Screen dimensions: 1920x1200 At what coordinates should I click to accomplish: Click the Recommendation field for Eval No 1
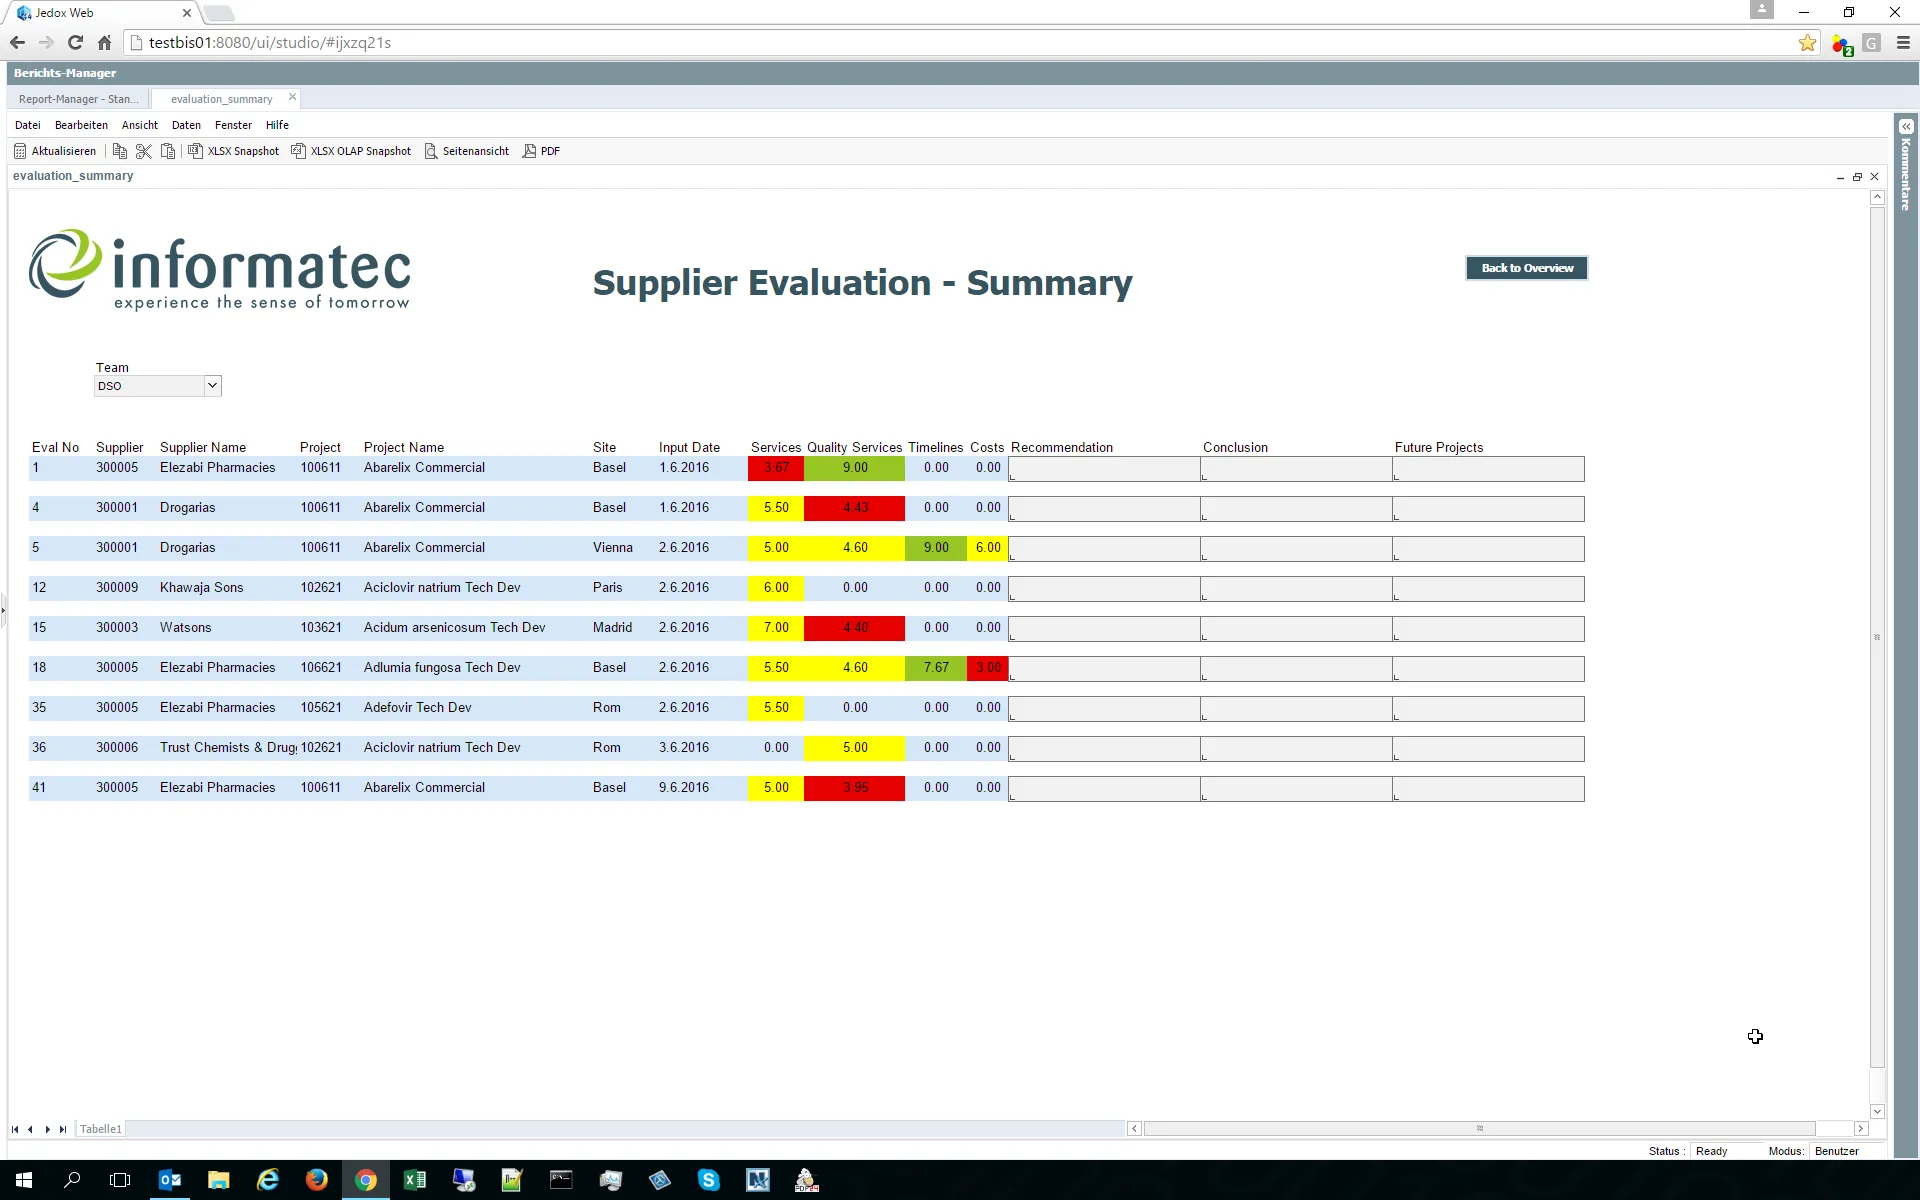click(x=1104, y=469)
